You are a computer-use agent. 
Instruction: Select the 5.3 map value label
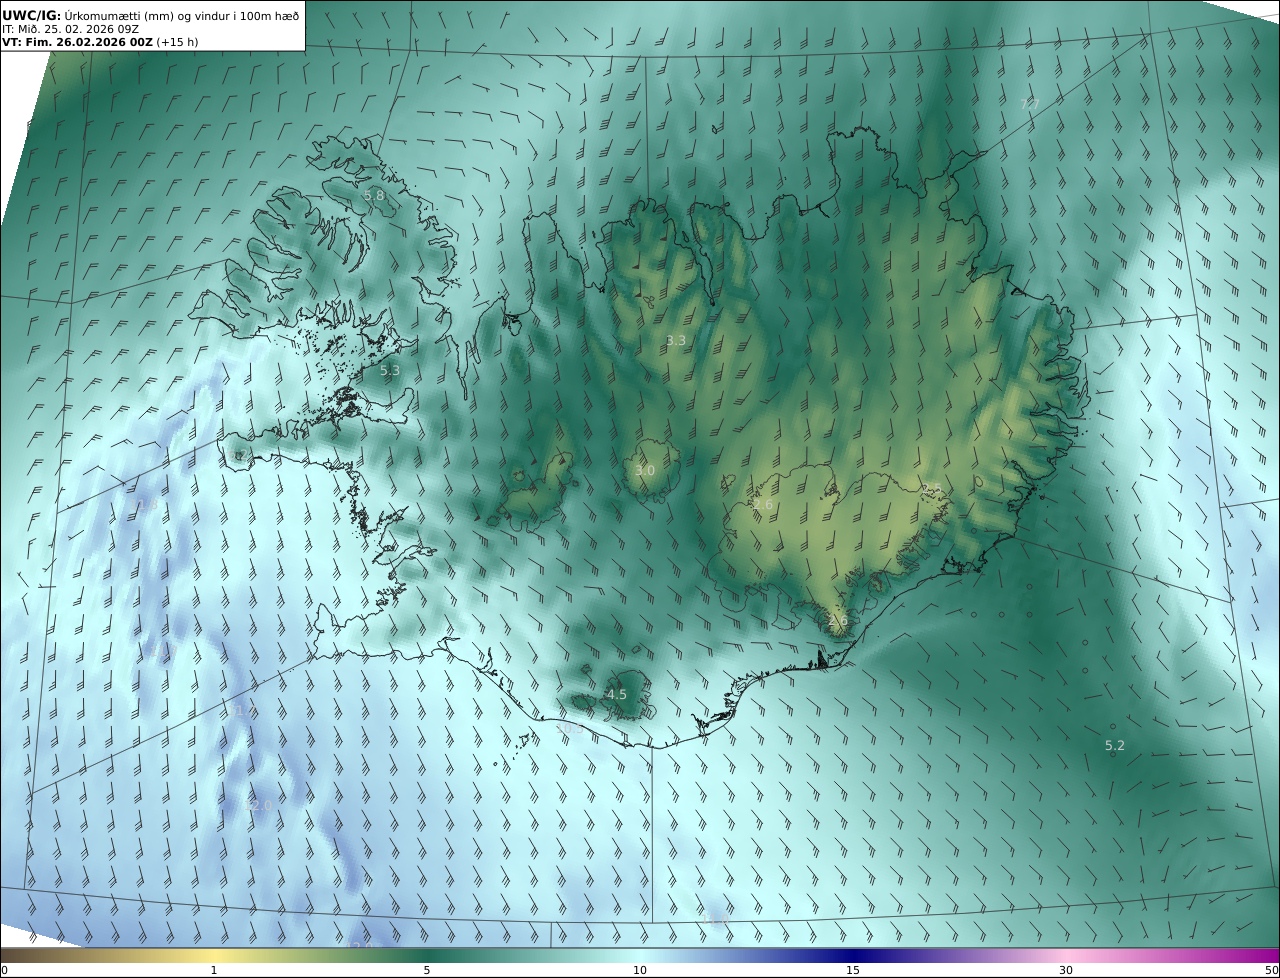coord(390,370)
